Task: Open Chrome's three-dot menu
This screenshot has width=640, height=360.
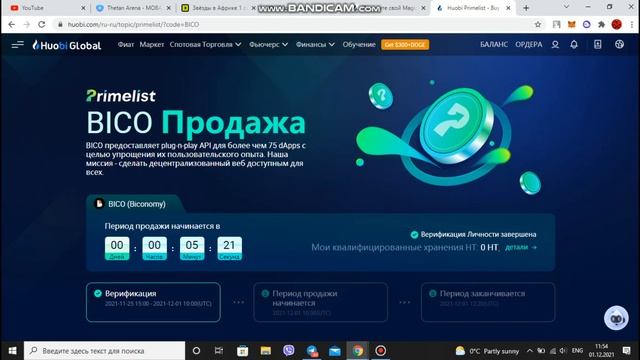Action: [632, 24]
